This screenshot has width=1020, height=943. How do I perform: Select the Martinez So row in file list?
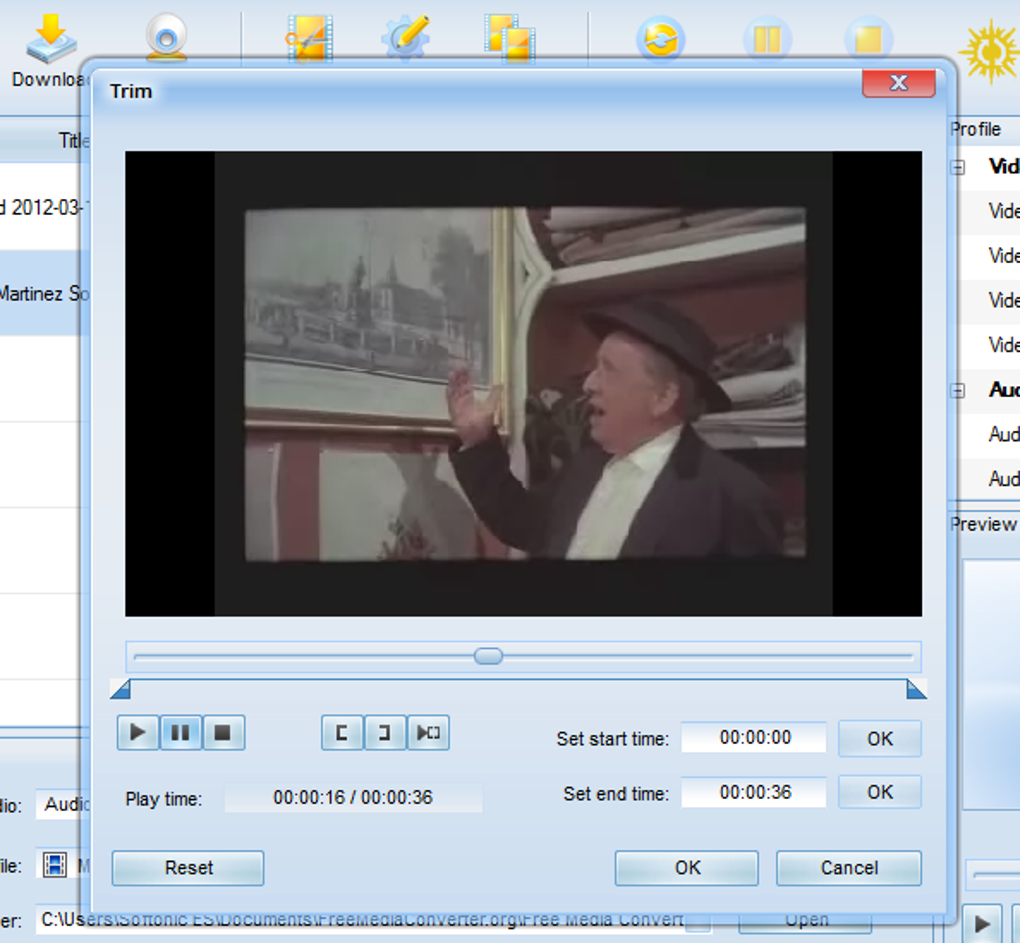click(x=44, y=293)
